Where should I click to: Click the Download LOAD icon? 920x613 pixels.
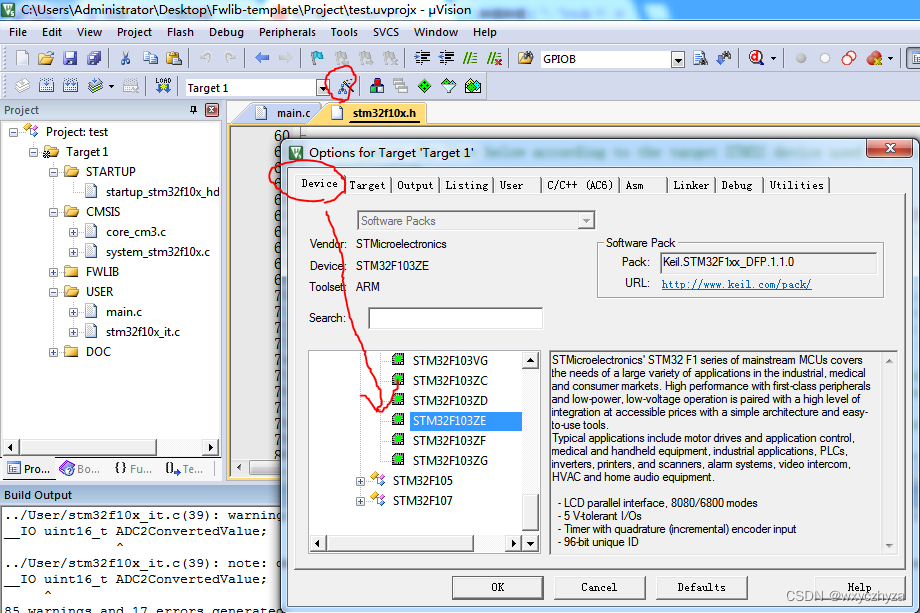click(163, 86)
